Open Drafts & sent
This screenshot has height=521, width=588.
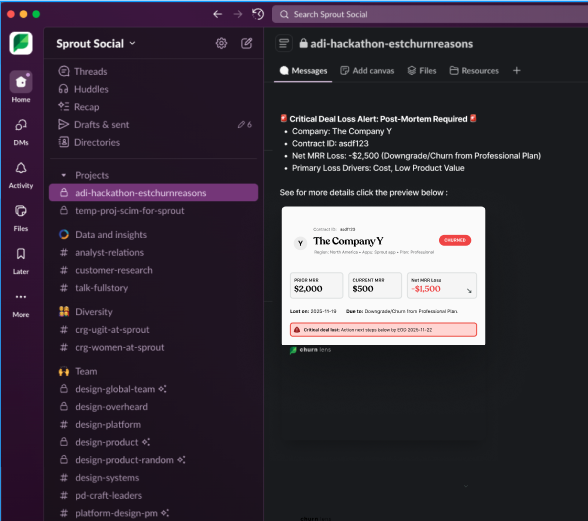coord(154,125)
